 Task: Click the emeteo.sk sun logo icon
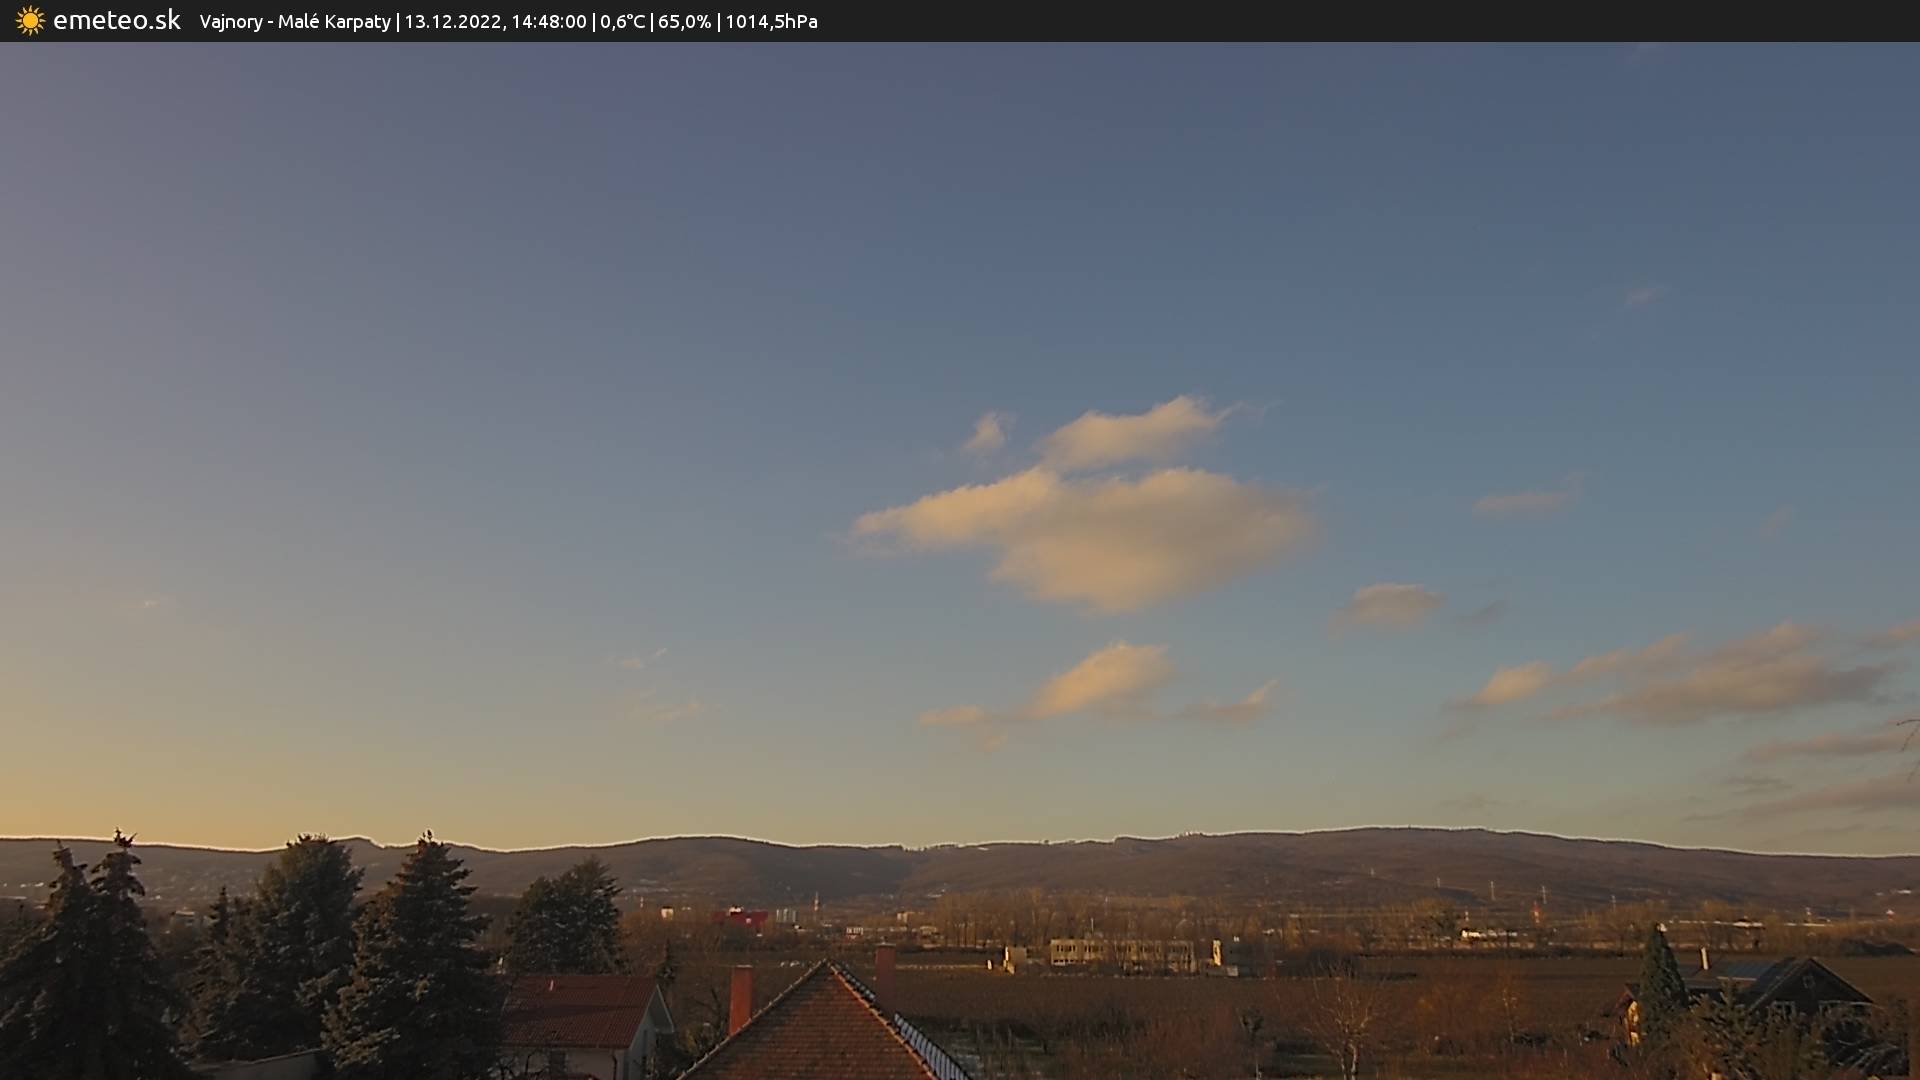click(30, 21)
